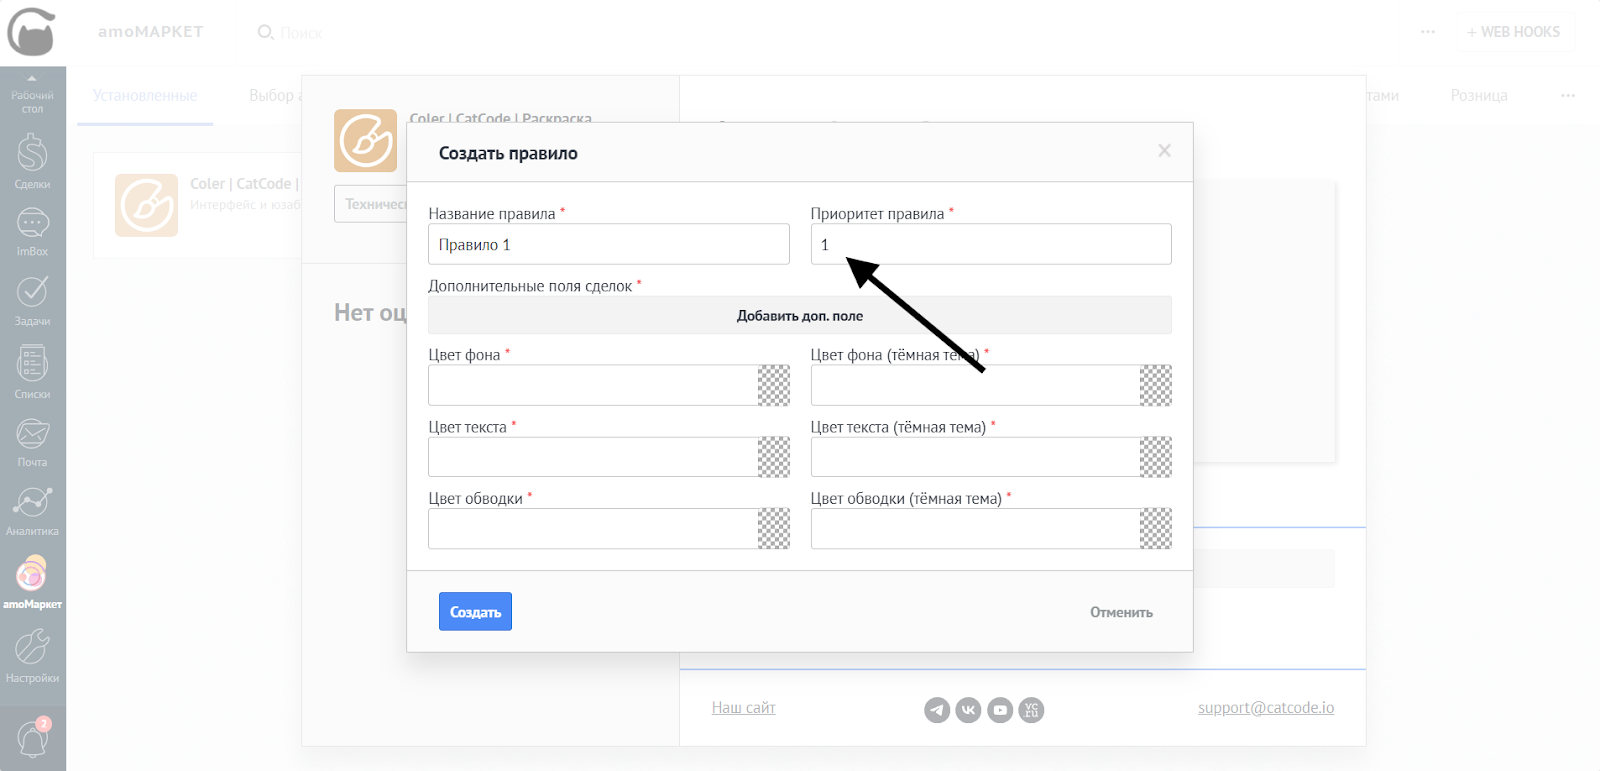
Task: Open Списки in the sidebar
Action: tap(32, 369)
